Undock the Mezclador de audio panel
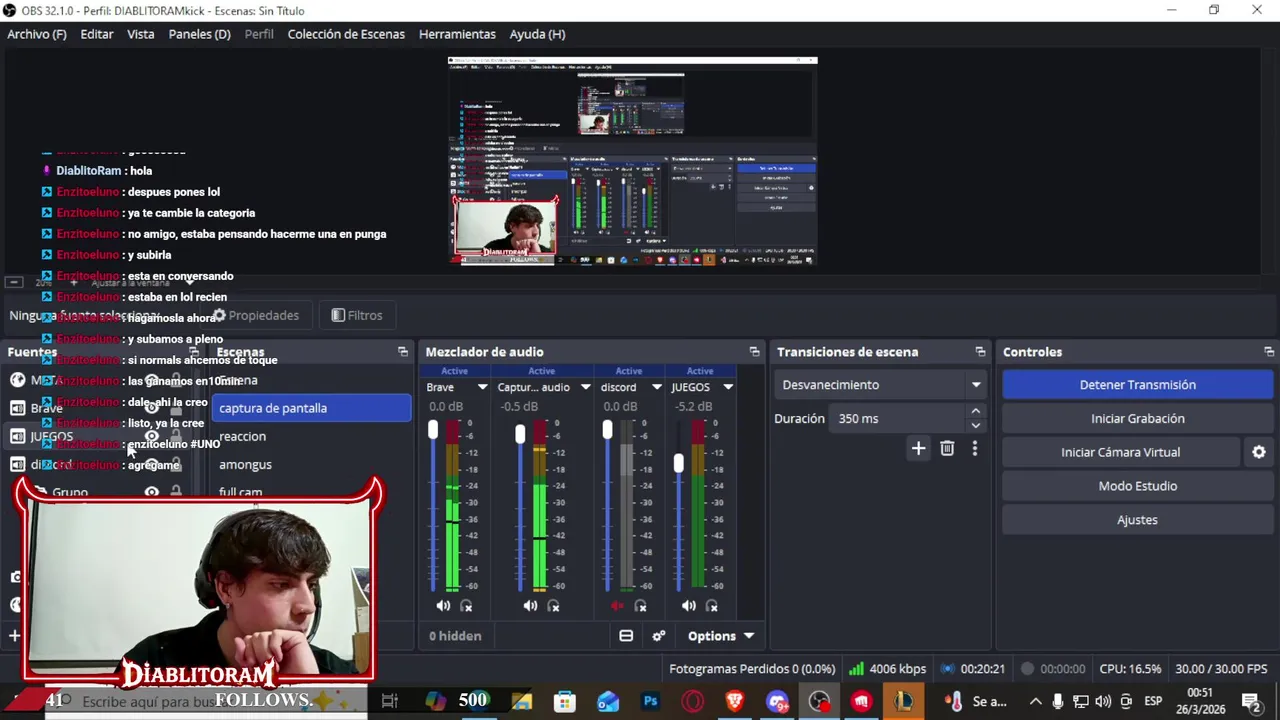 pyautogui.click(x=754, y=352)
